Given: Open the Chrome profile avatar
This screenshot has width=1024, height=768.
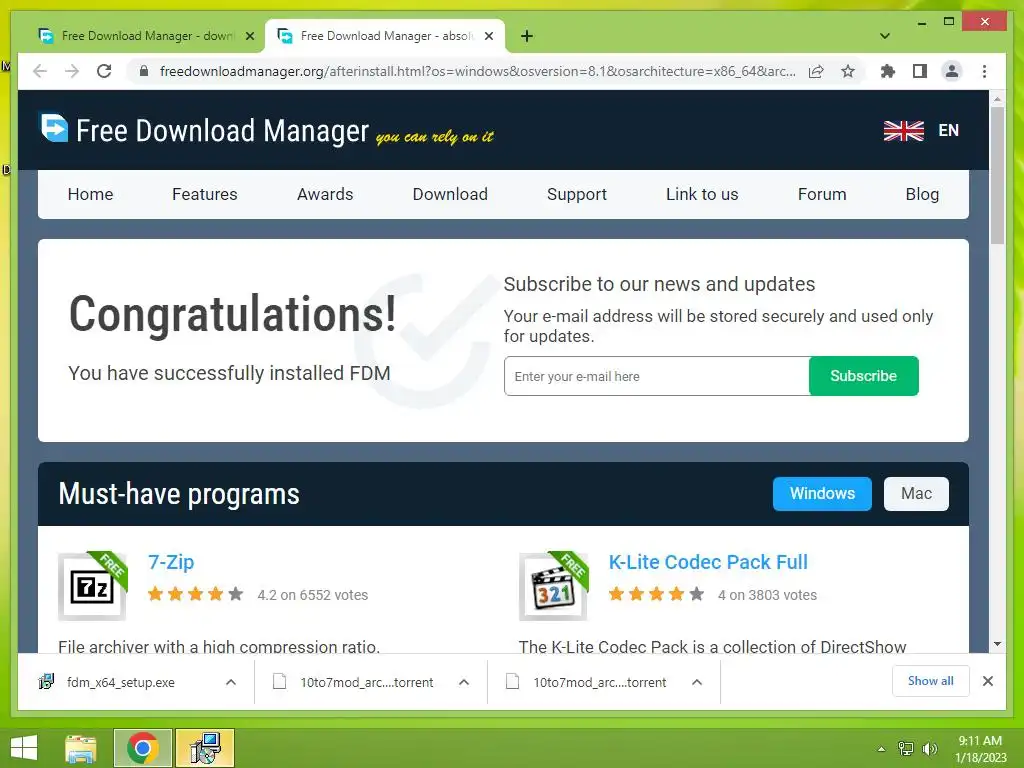Looking at the screenshot, I should pos(952,71).
